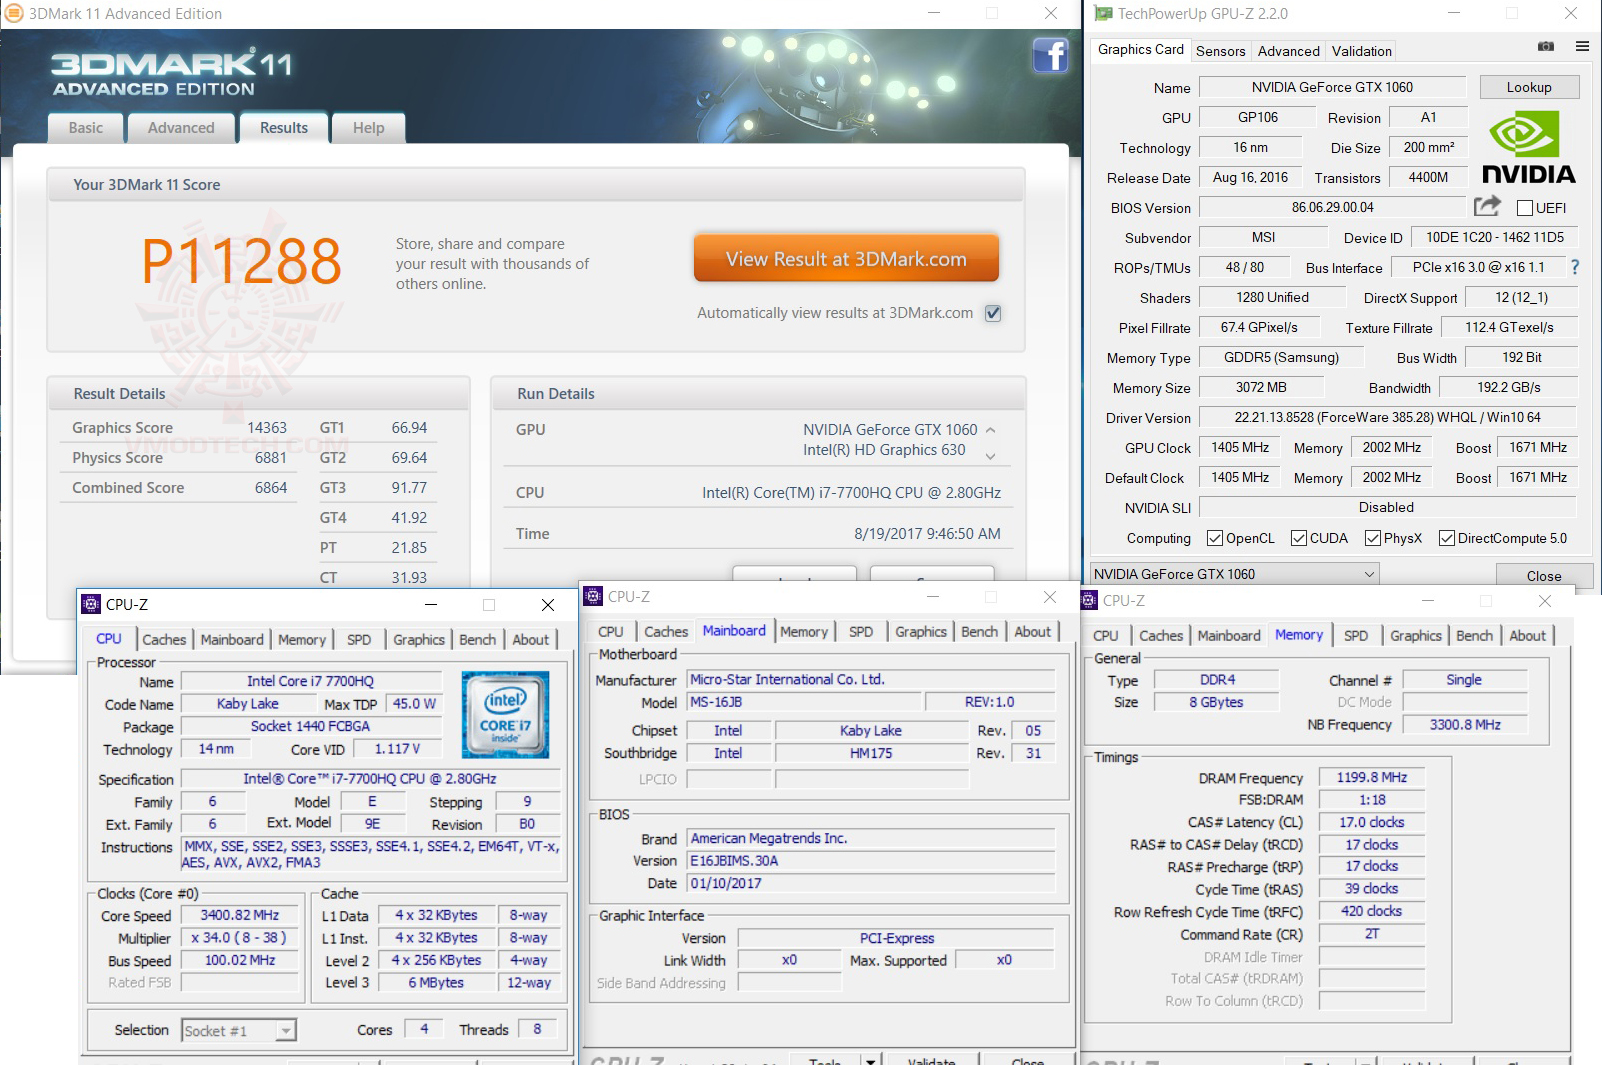Open Mainboard tab in the CPU-Z window showing Timings
The height and width of the screenshot is (1065, 1602).
tap(1229, 636)
